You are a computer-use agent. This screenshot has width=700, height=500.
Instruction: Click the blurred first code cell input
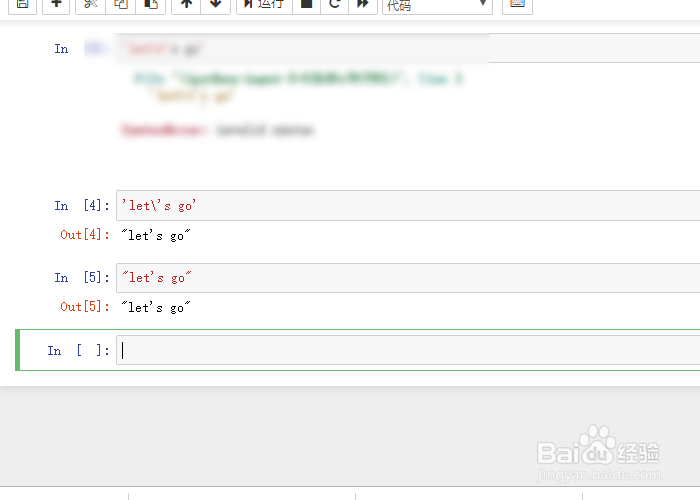pyautogui.click(x=408, y=48)
